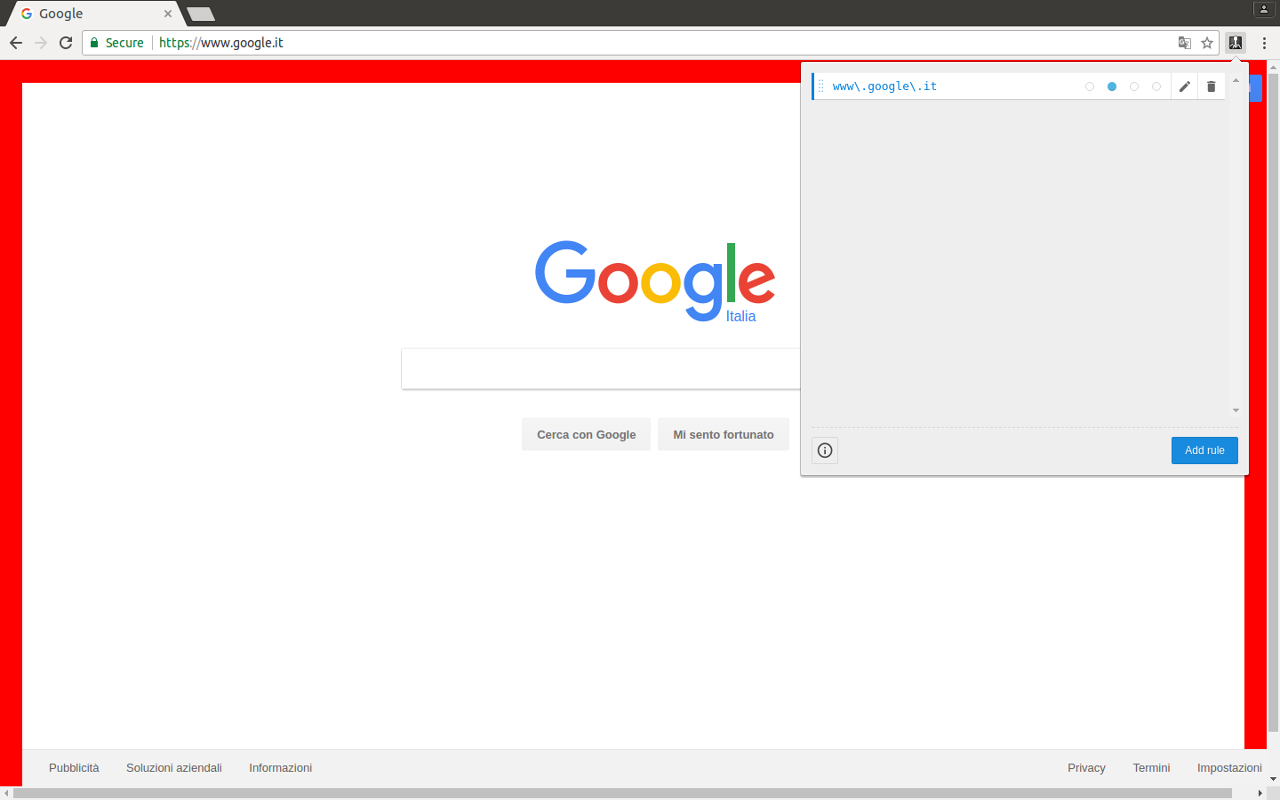Click the Mi sento fortunato button
This screenshot has height=800, width=1280.
723,435
